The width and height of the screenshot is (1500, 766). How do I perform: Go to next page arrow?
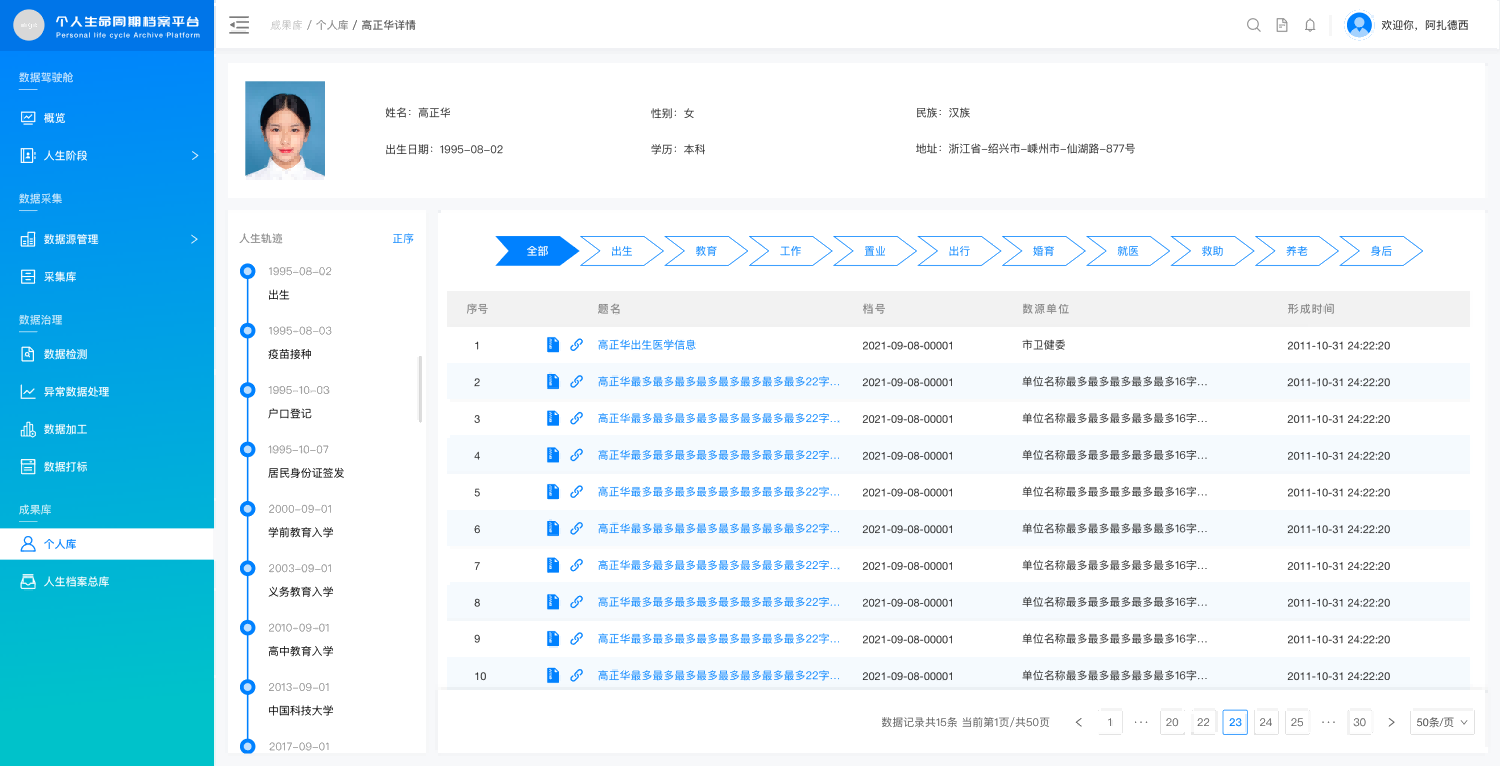coord(1391,722)
